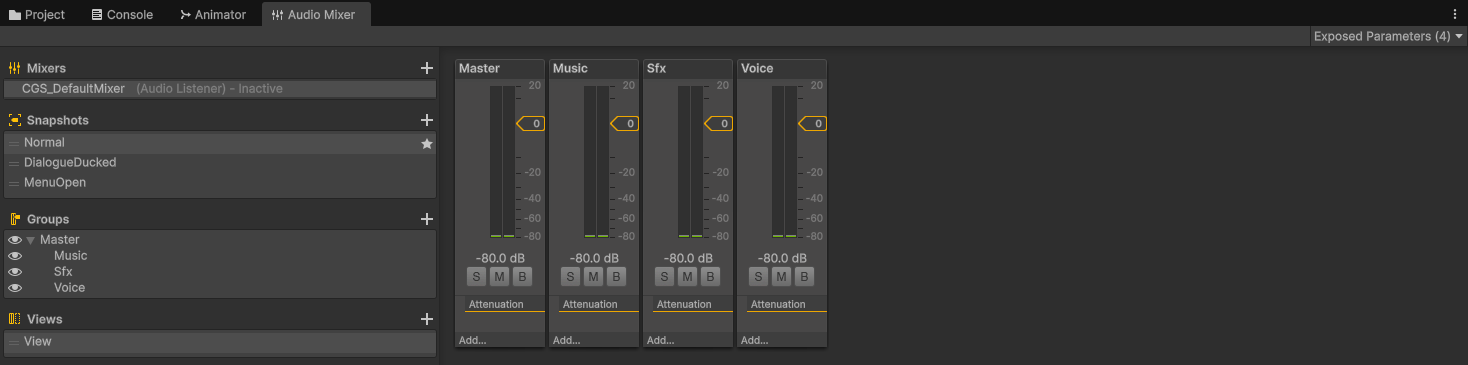
Task: Toggle visibility of Master group
Action: coord(15,240)
